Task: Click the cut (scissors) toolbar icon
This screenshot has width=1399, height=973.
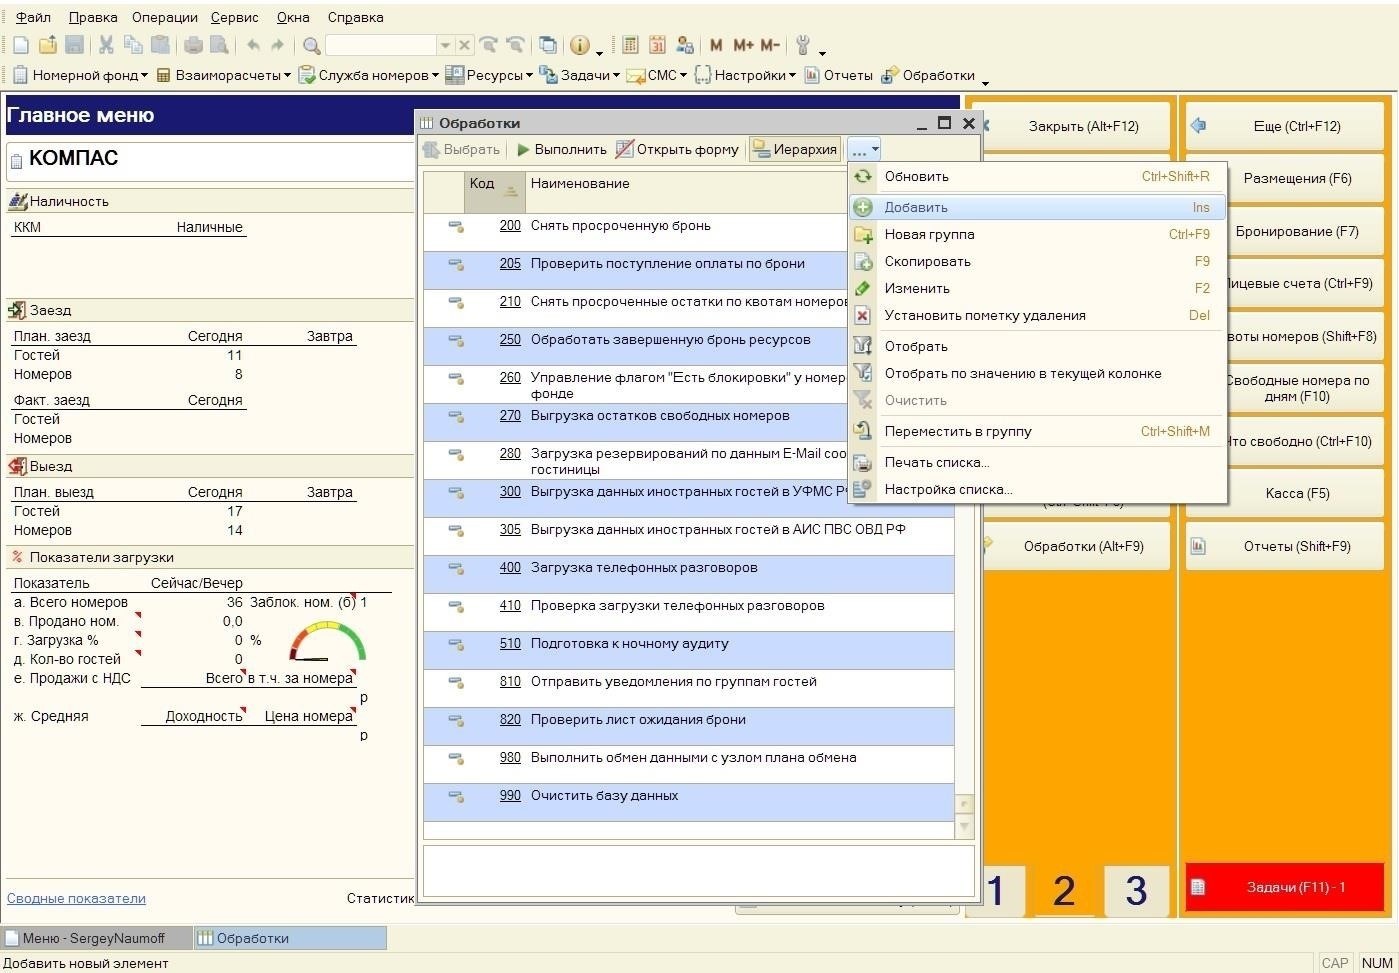Action: tap(106, 45)
